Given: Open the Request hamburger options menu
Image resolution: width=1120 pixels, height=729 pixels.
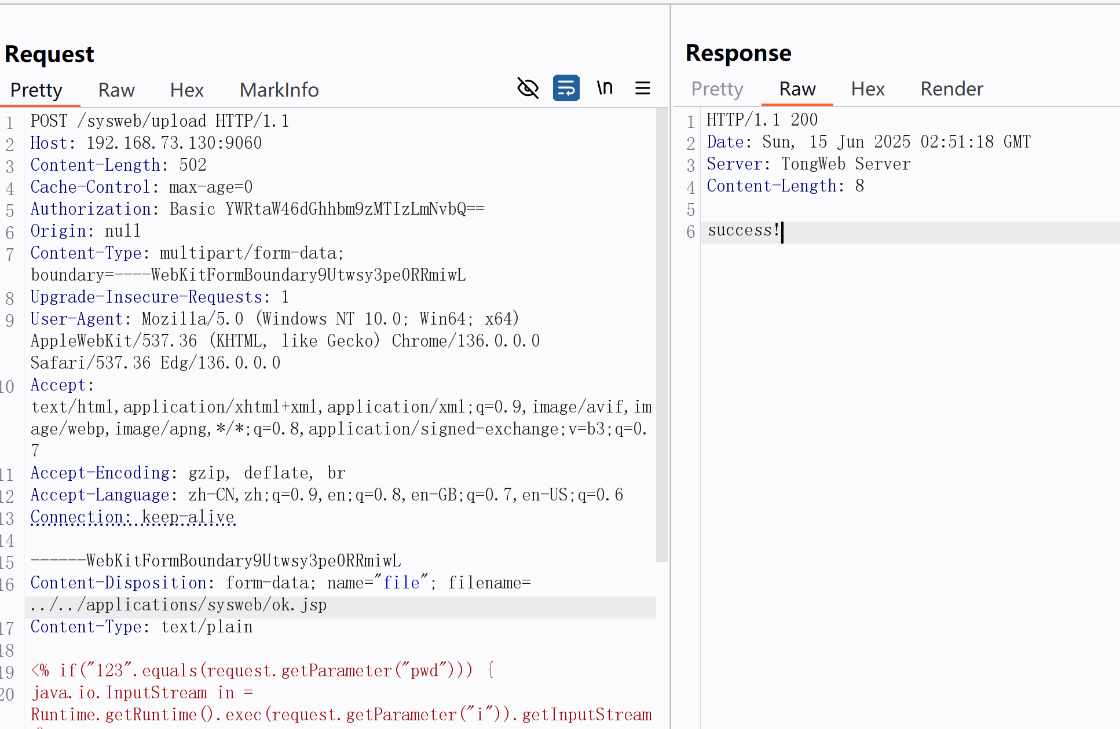Looking at the screenshot, I should (x=643, y=88).
